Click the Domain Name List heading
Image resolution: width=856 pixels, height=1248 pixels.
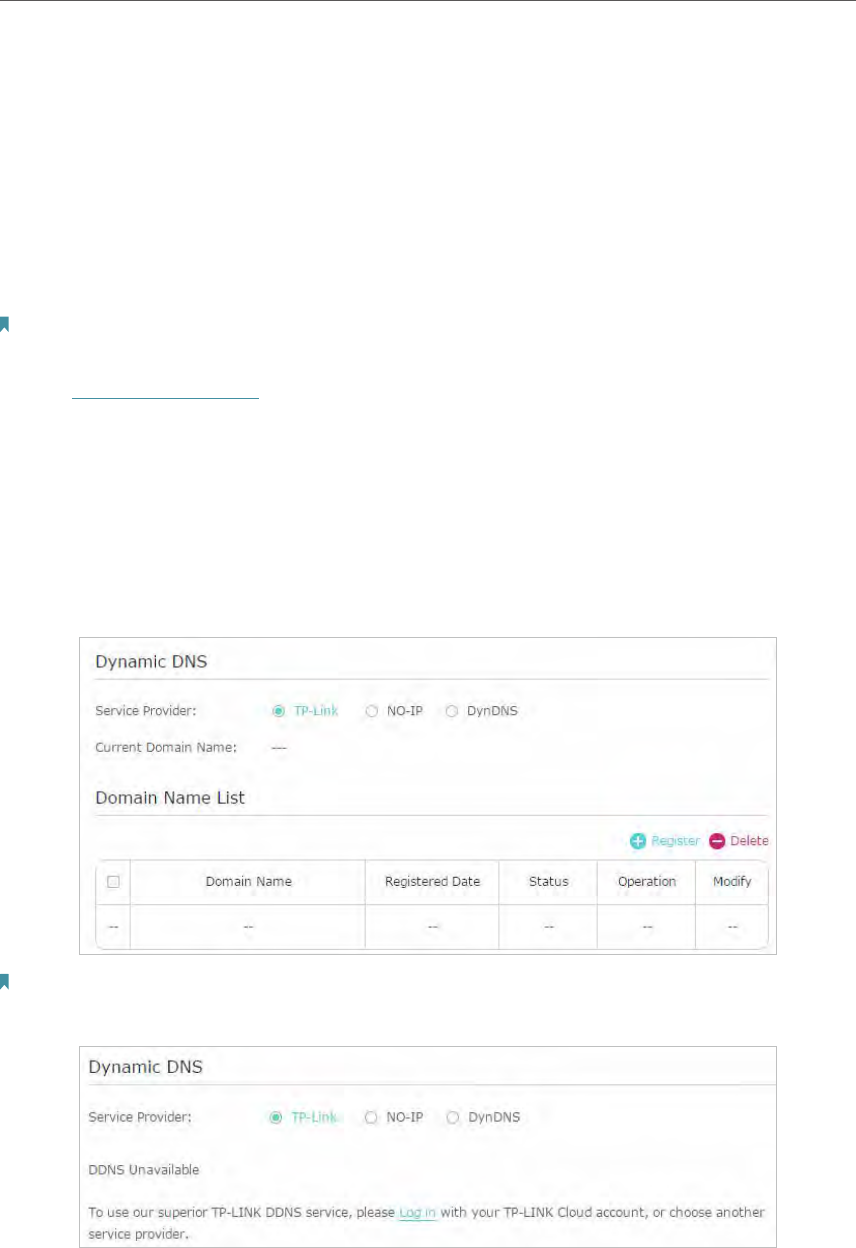(x=170, y=798)
